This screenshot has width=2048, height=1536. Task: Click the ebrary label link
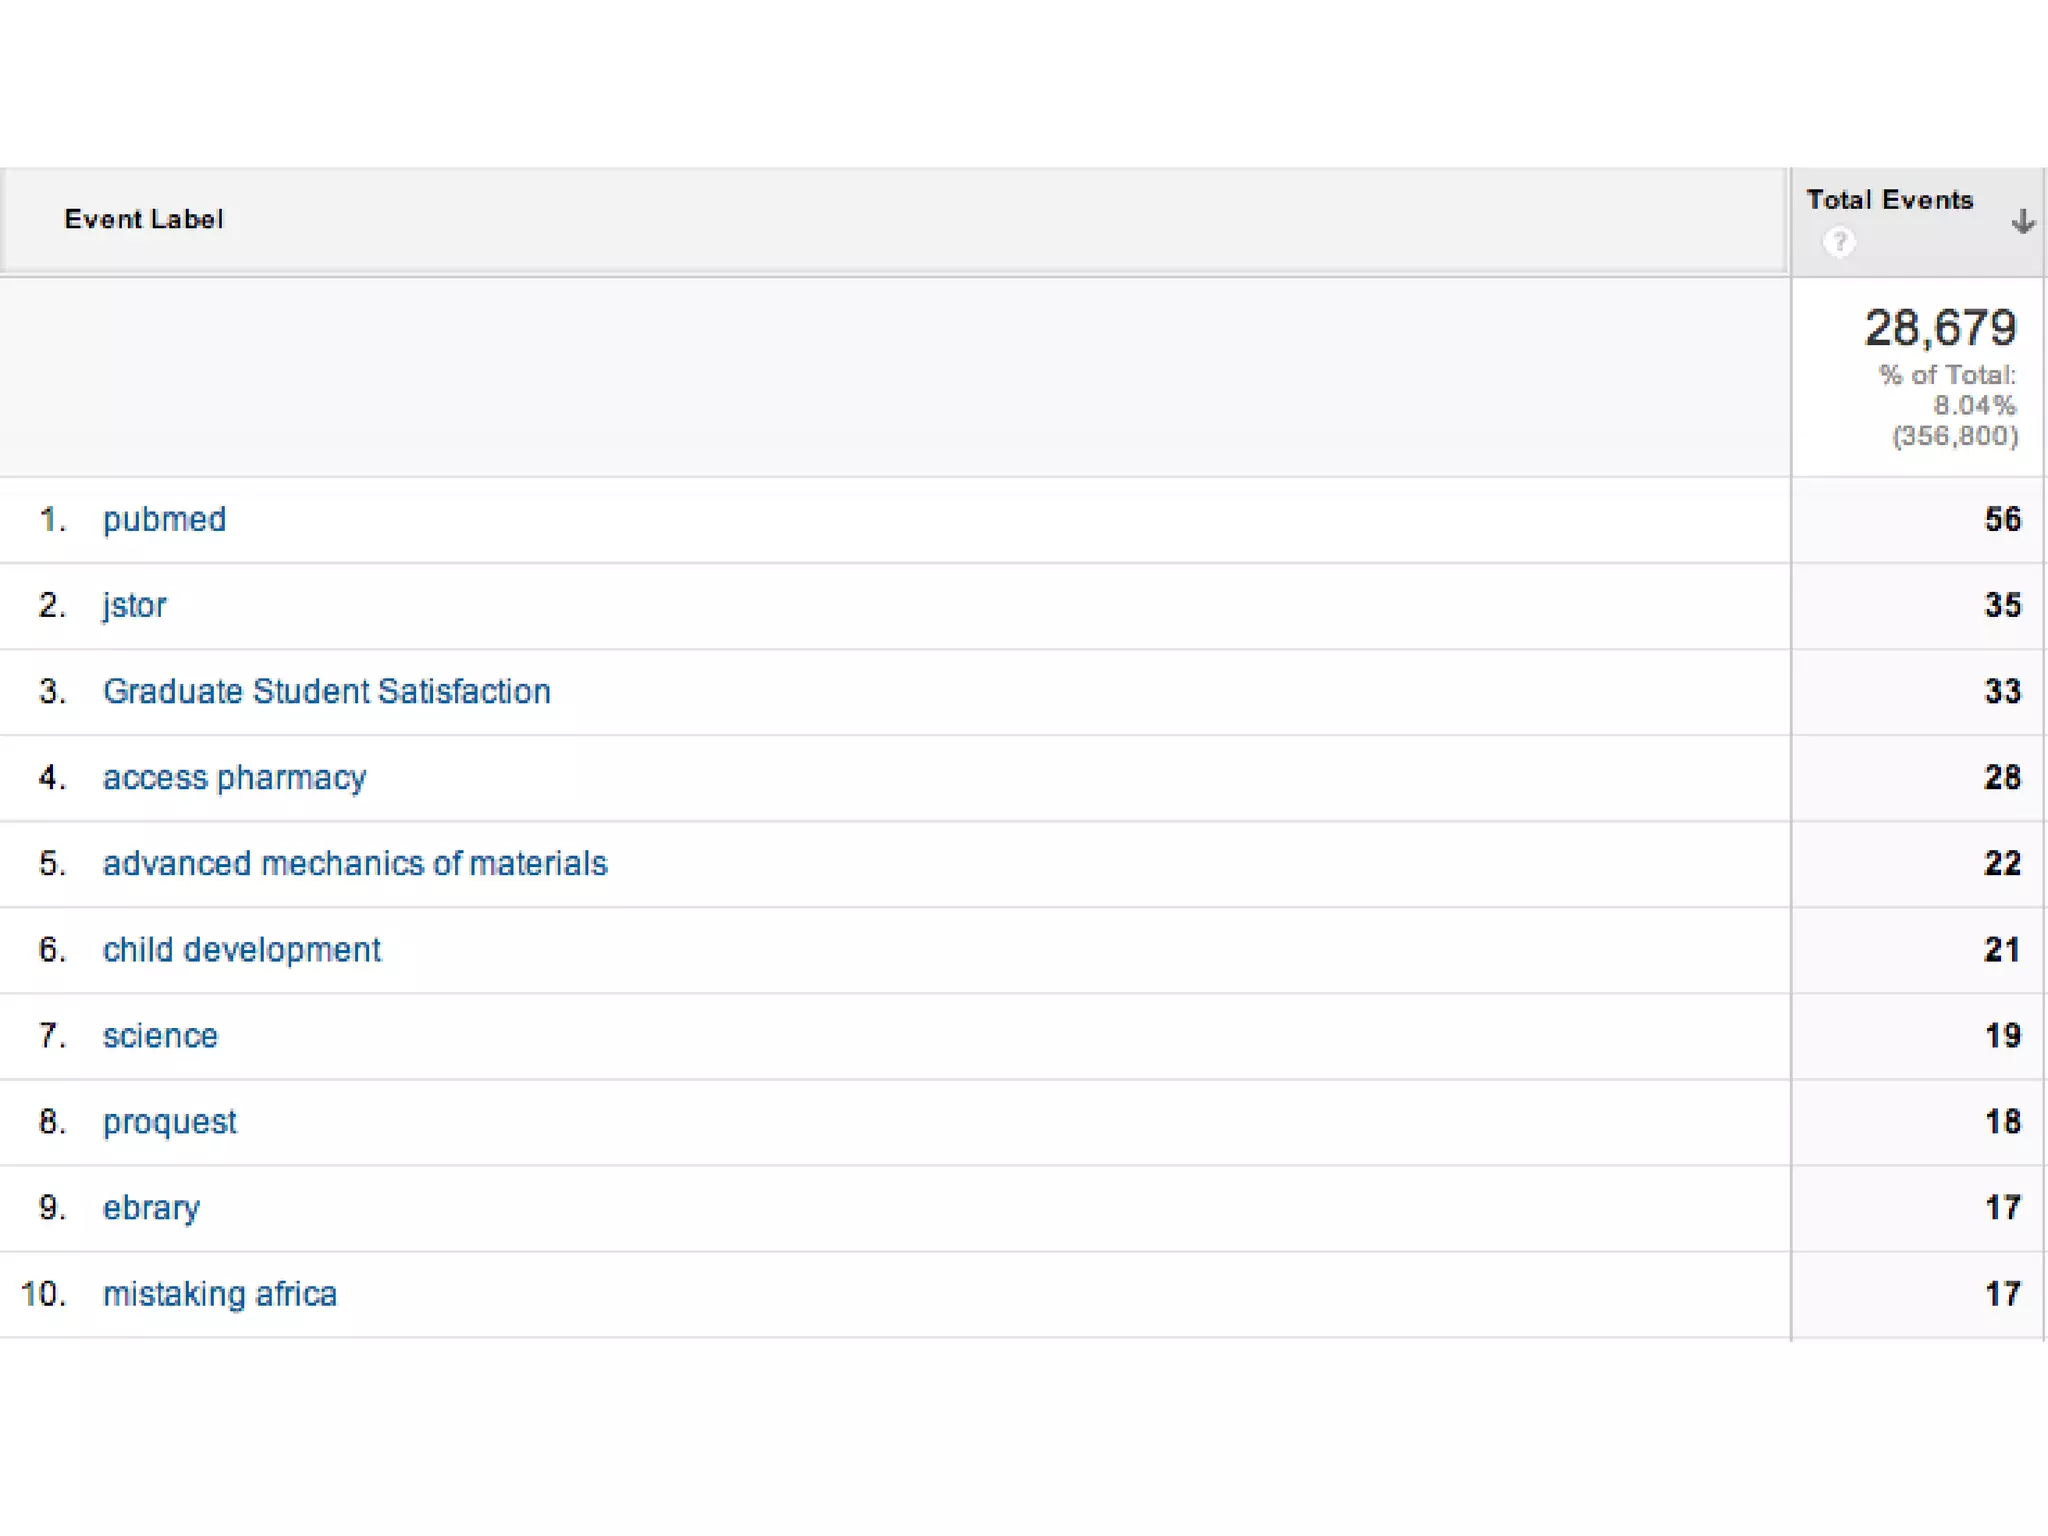(151, 1208)
